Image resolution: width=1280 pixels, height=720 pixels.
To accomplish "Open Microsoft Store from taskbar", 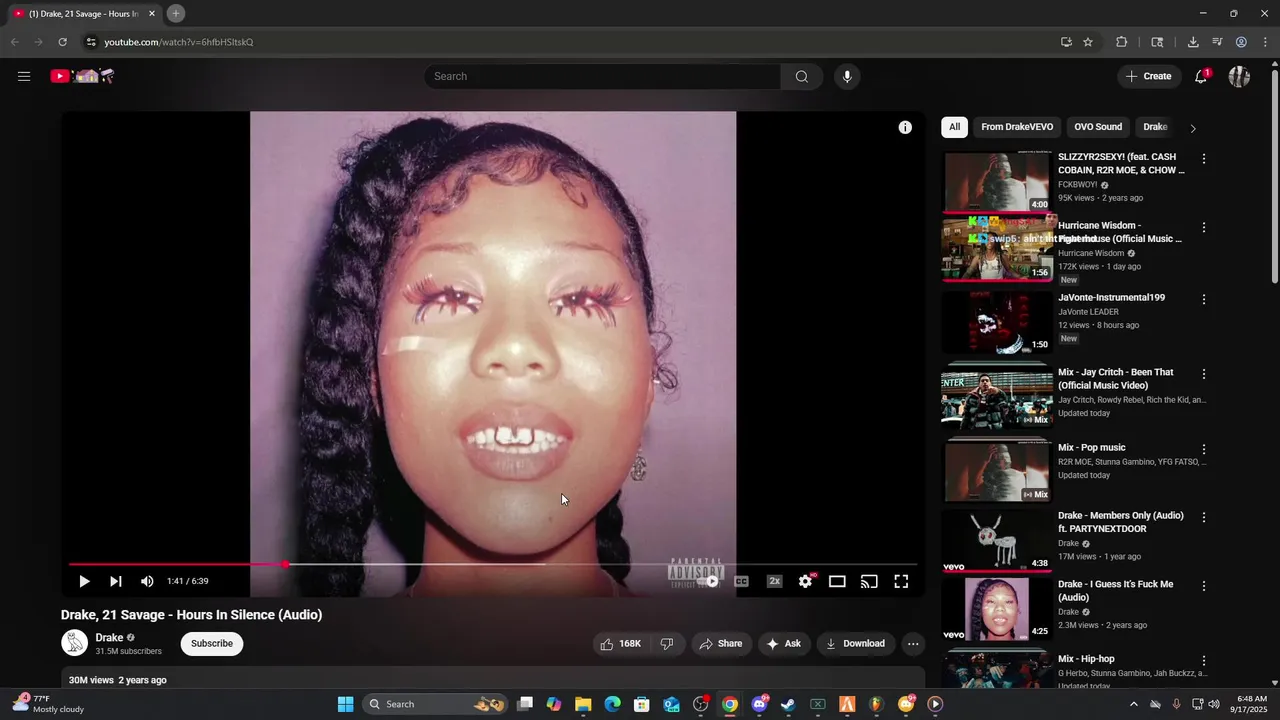I will [642, 704].
